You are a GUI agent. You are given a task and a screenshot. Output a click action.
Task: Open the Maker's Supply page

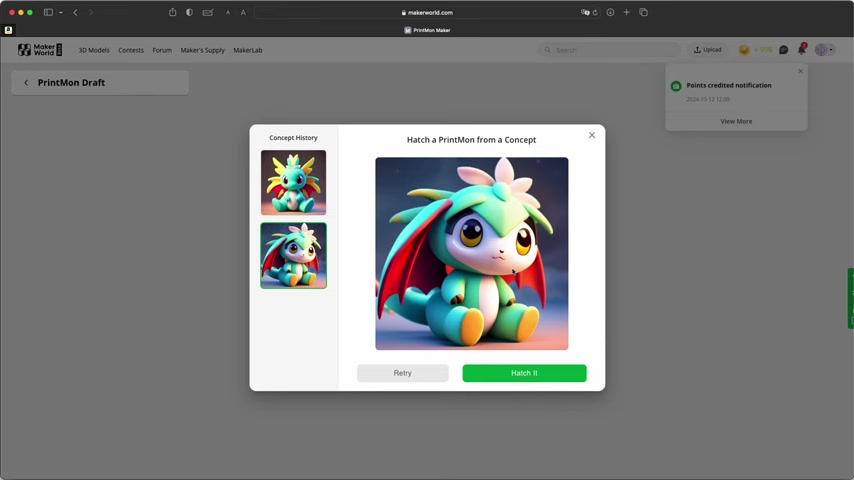[202, 50]
